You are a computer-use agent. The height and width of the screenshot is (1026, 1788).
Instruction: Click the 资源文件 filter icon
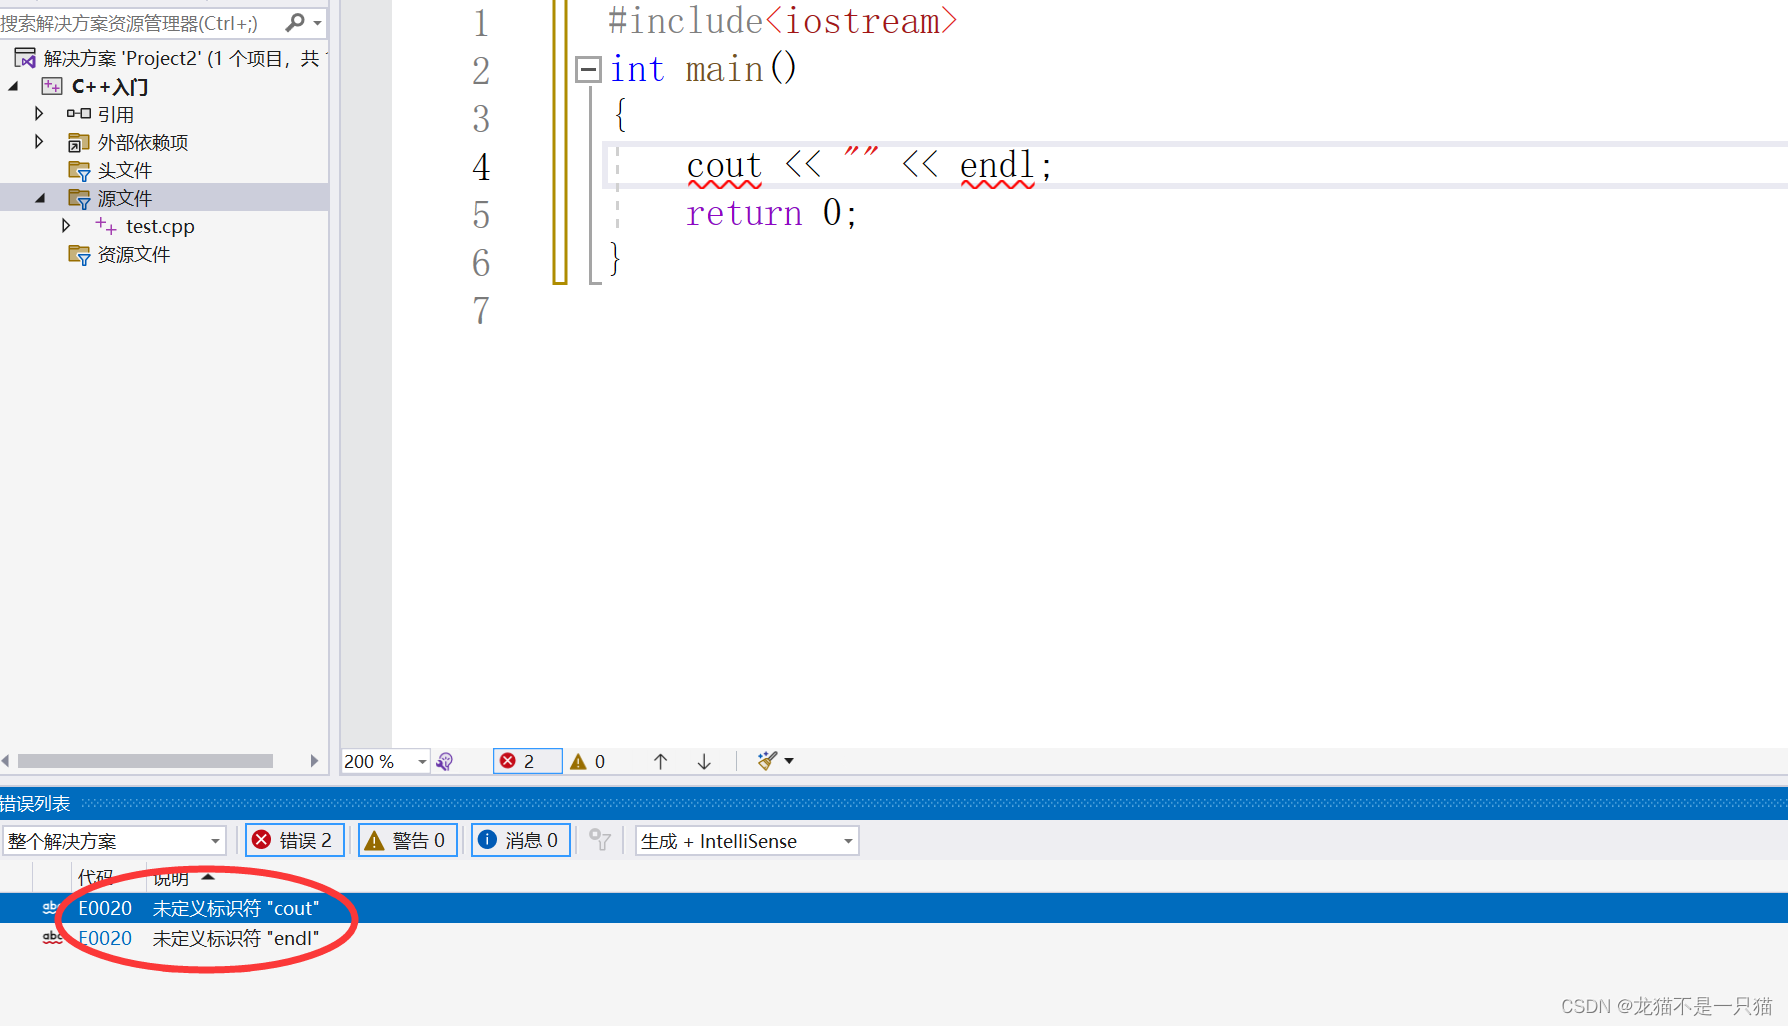(x=79, y=255)
